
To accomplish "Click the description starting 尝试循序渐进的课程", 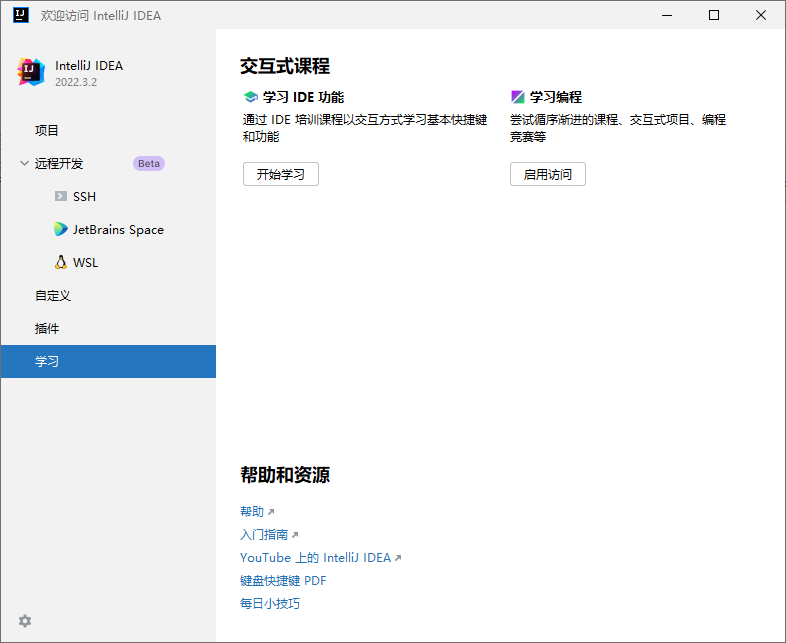I will 618,128.
